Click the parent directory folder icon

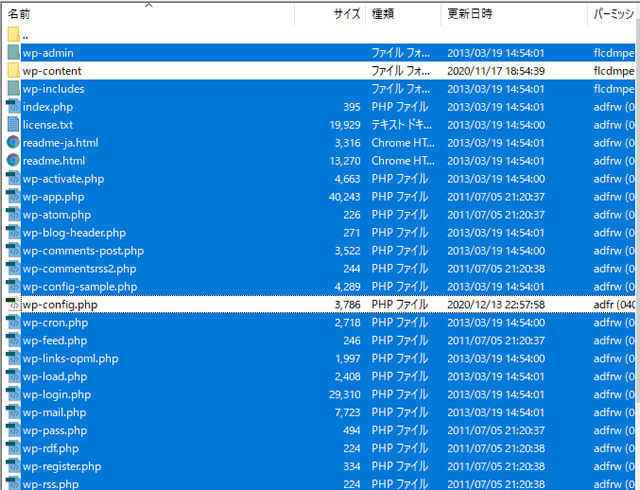tap(13, 34)
